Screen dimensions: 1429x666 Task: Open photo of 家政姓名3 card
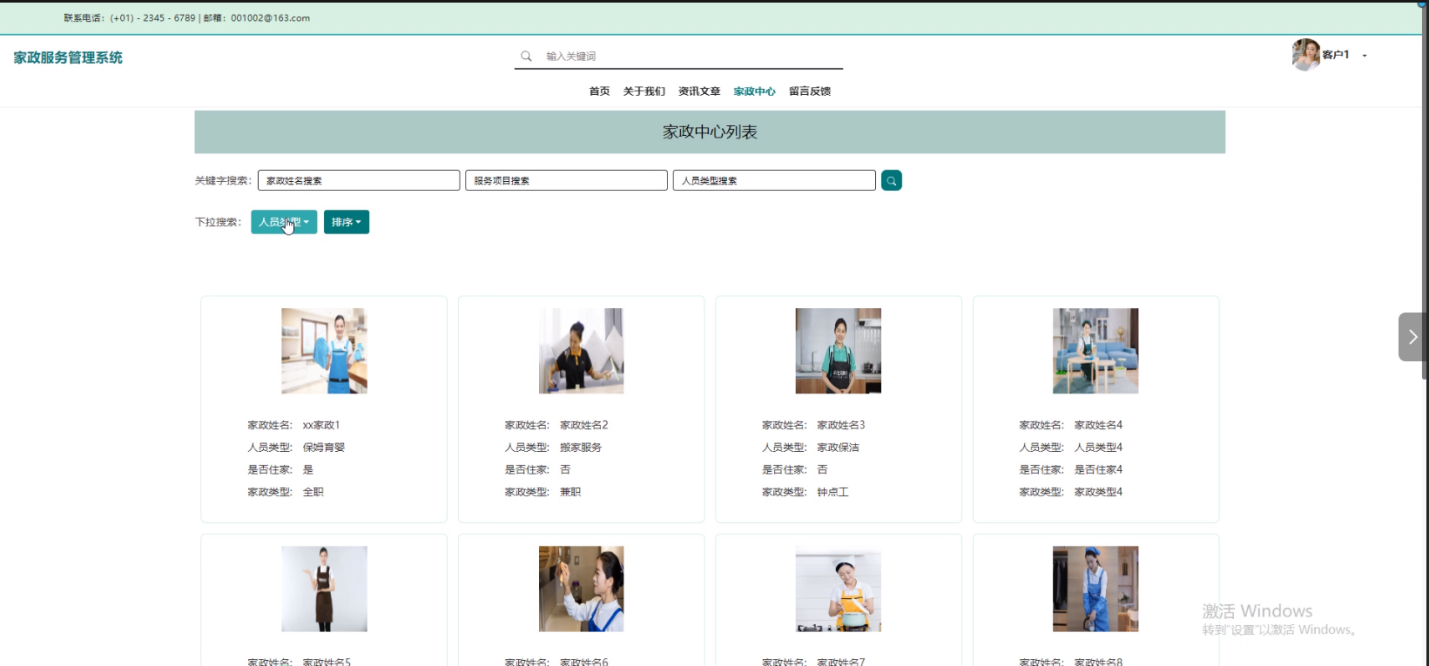(x=838, y=351)
